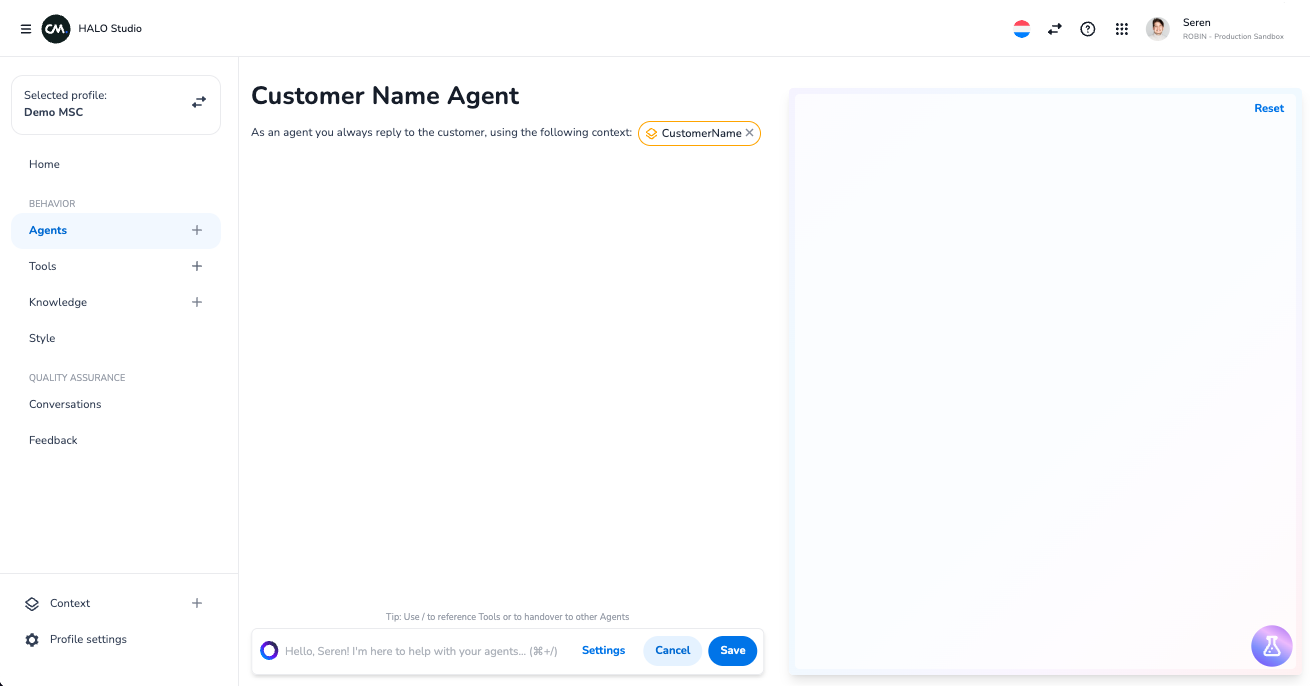The height and width of the screenshot is (686, 1310).
Task: Change language via the flag icon
Action: (x=1021, y=29)
